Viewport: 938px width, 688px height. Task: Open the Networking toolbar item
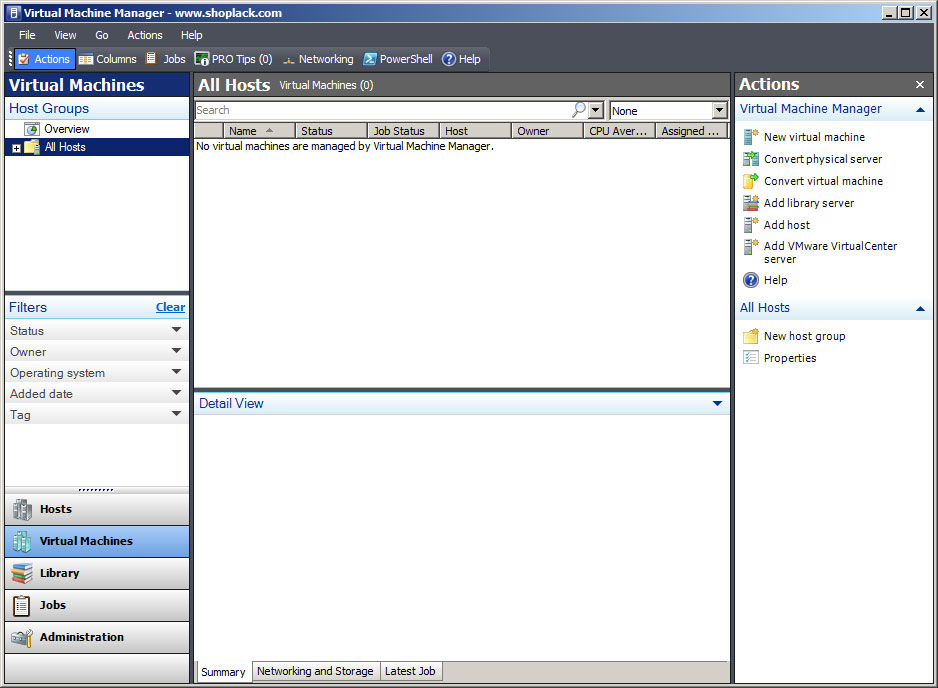point(318,59)
